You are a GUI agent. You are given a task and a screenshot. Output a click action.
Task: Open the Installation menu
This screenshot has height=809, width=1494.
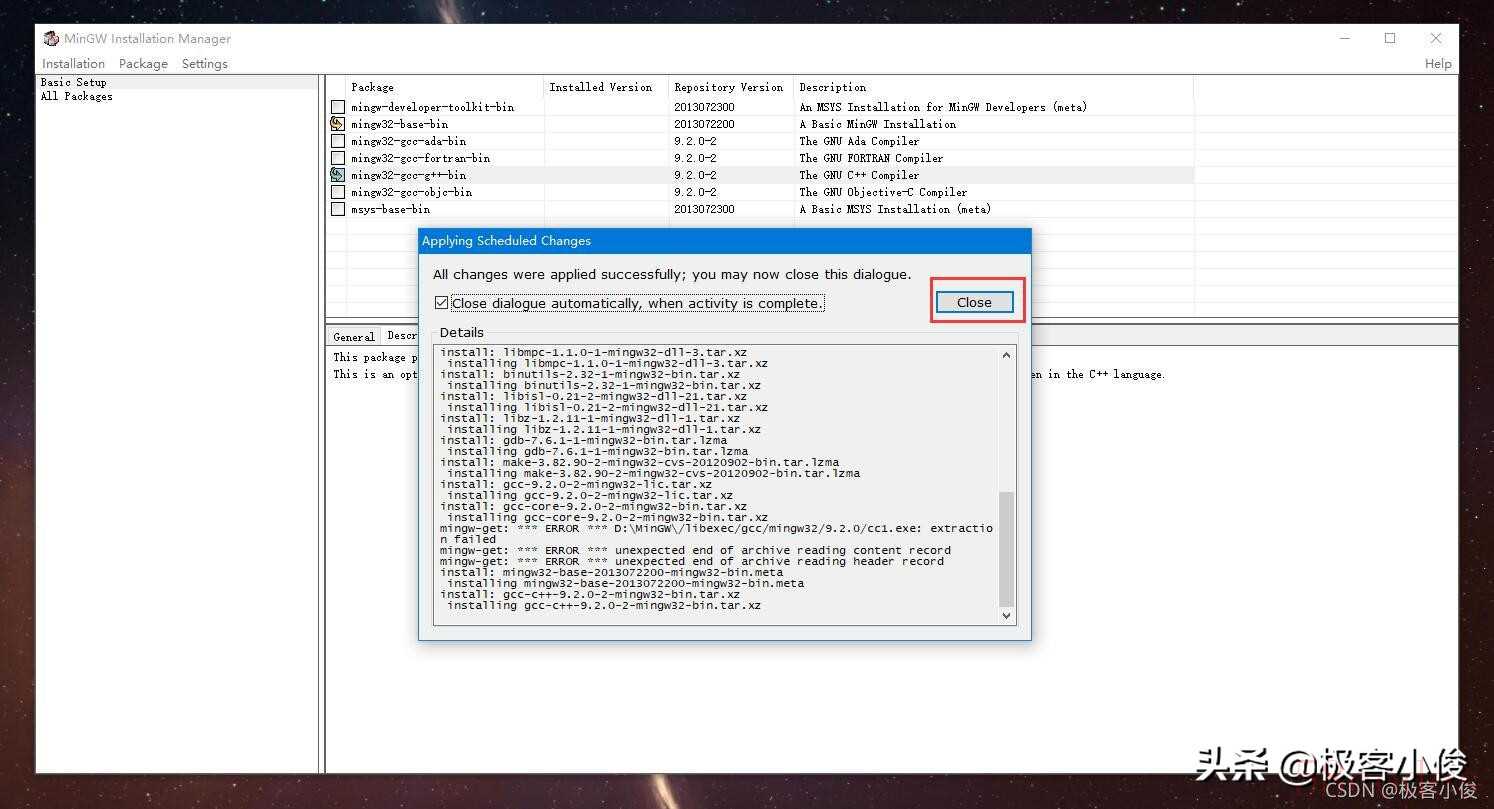(x=73, y=63)
